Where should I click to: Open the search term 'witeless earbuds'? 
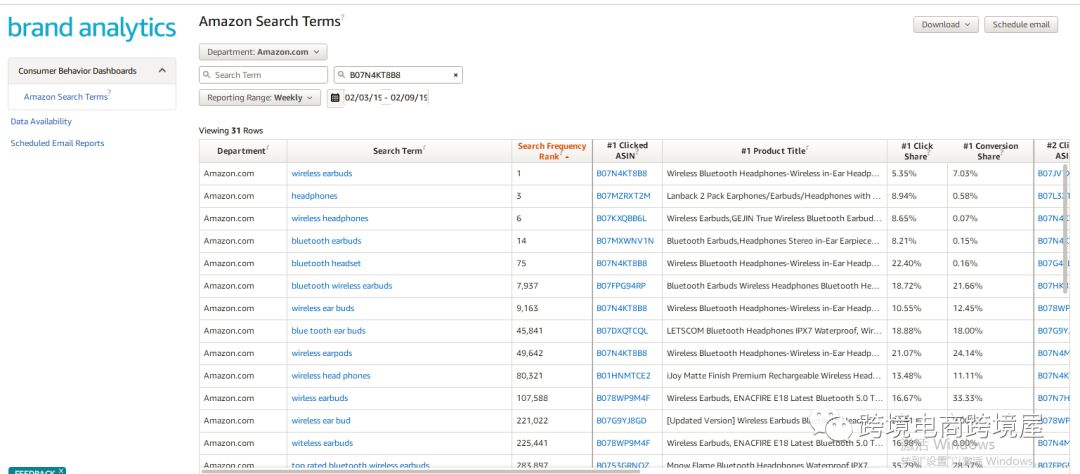(x=322, y=443)
